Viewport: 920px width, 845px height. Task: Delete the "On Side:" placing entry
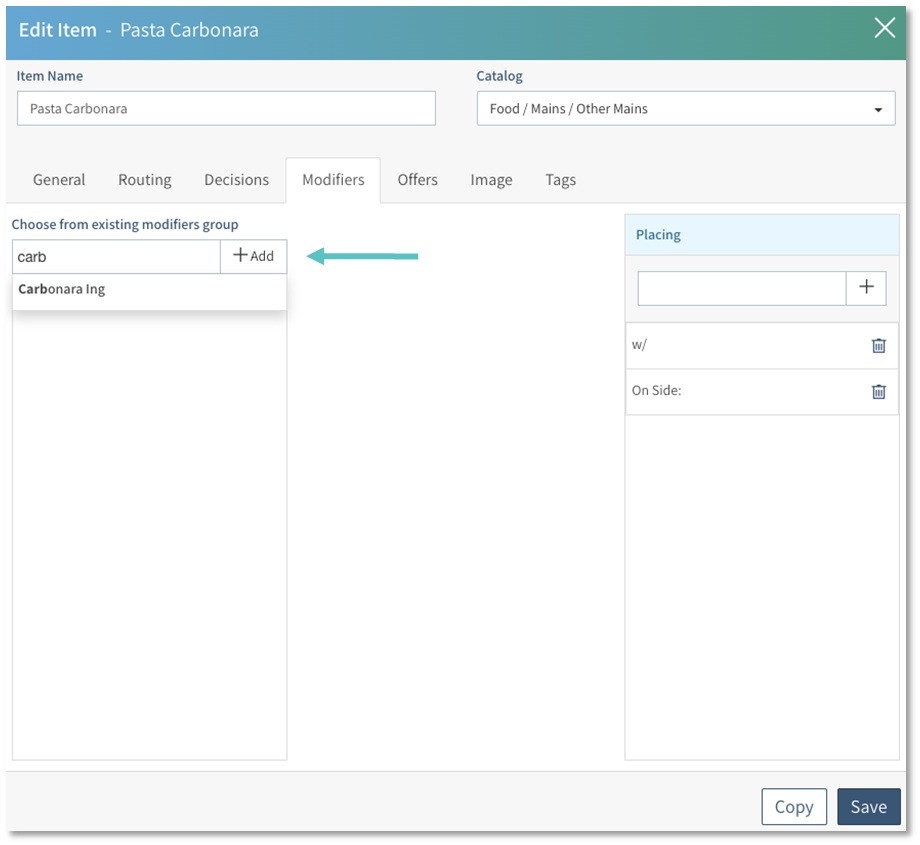(x=878, y=391)
